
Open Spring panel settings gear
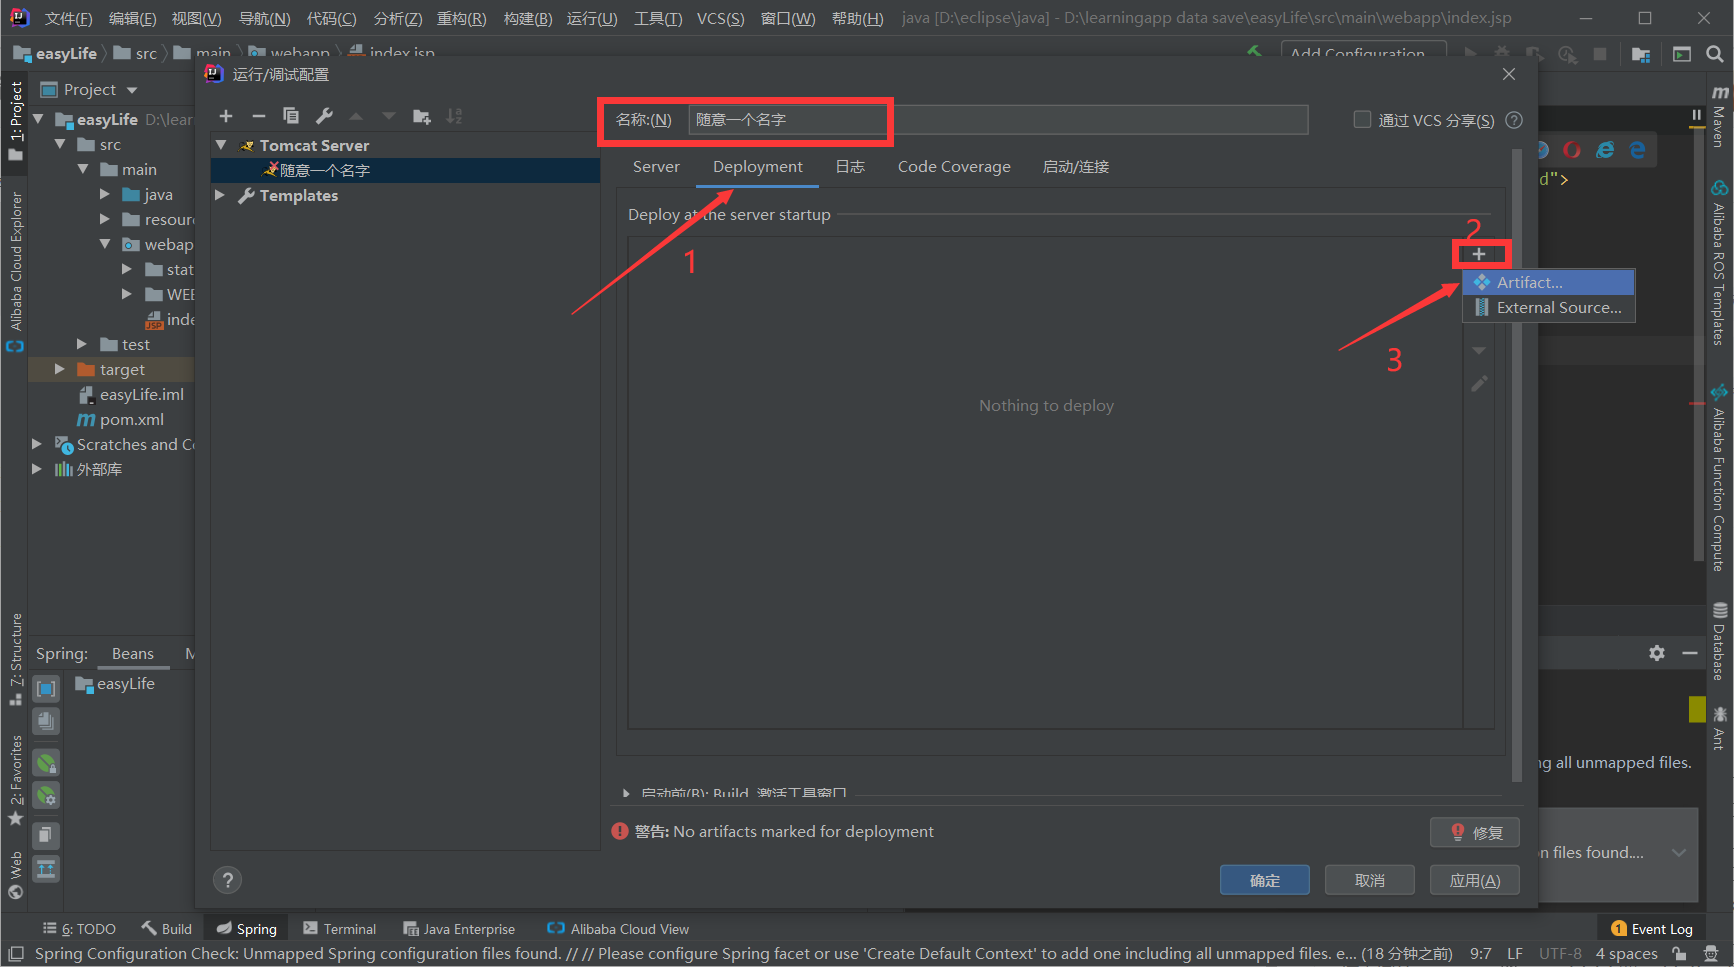point(1657,653)
